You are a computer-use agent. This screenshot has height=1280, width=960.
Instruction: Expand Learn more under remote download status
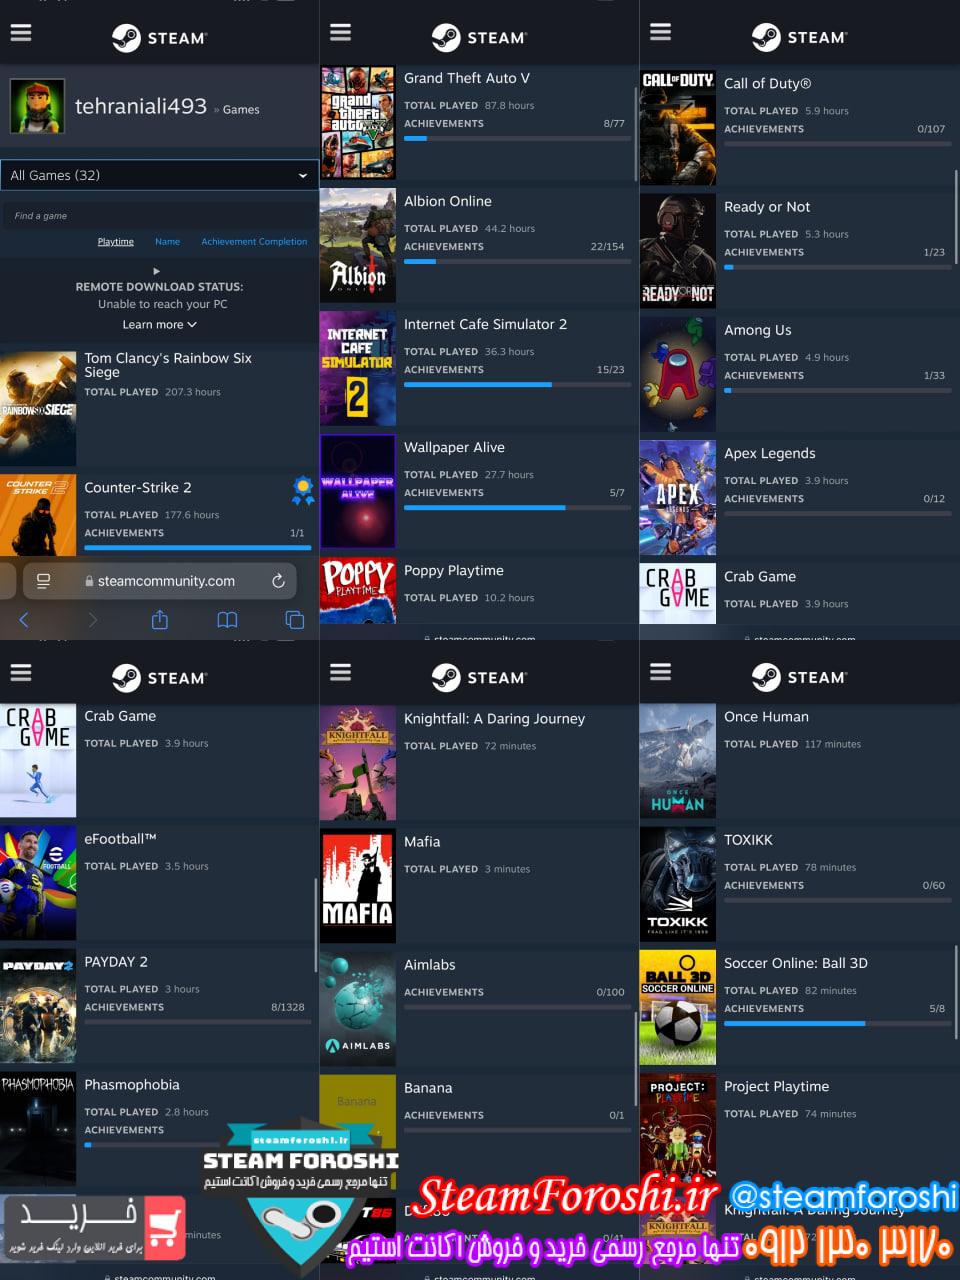pos(159,325)
